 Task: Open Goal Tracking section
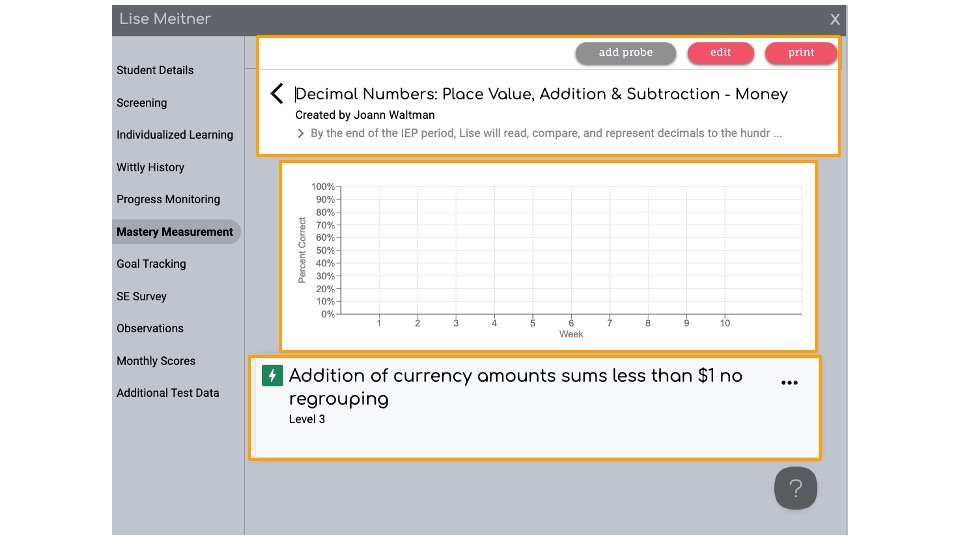point(151,264)
